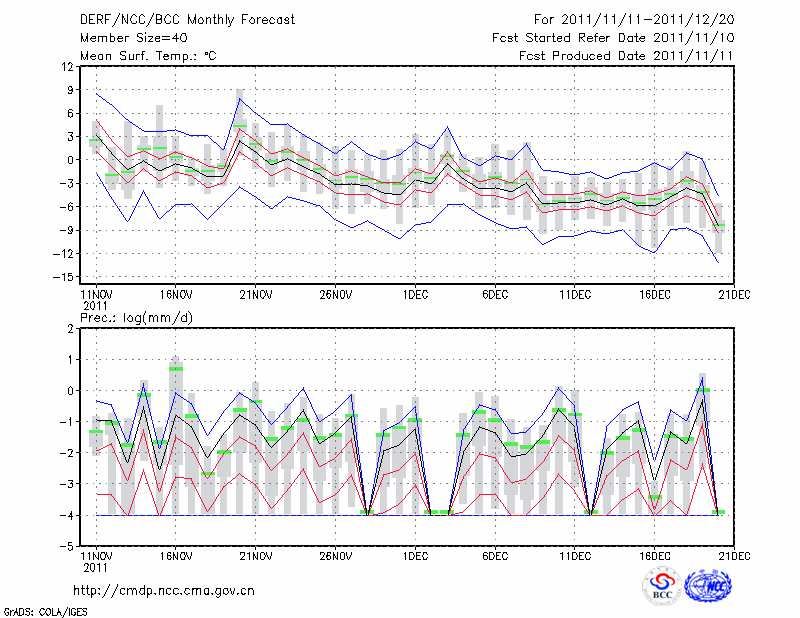Click the 26NOV tick on temperature chart

click(x=335, y=295)
